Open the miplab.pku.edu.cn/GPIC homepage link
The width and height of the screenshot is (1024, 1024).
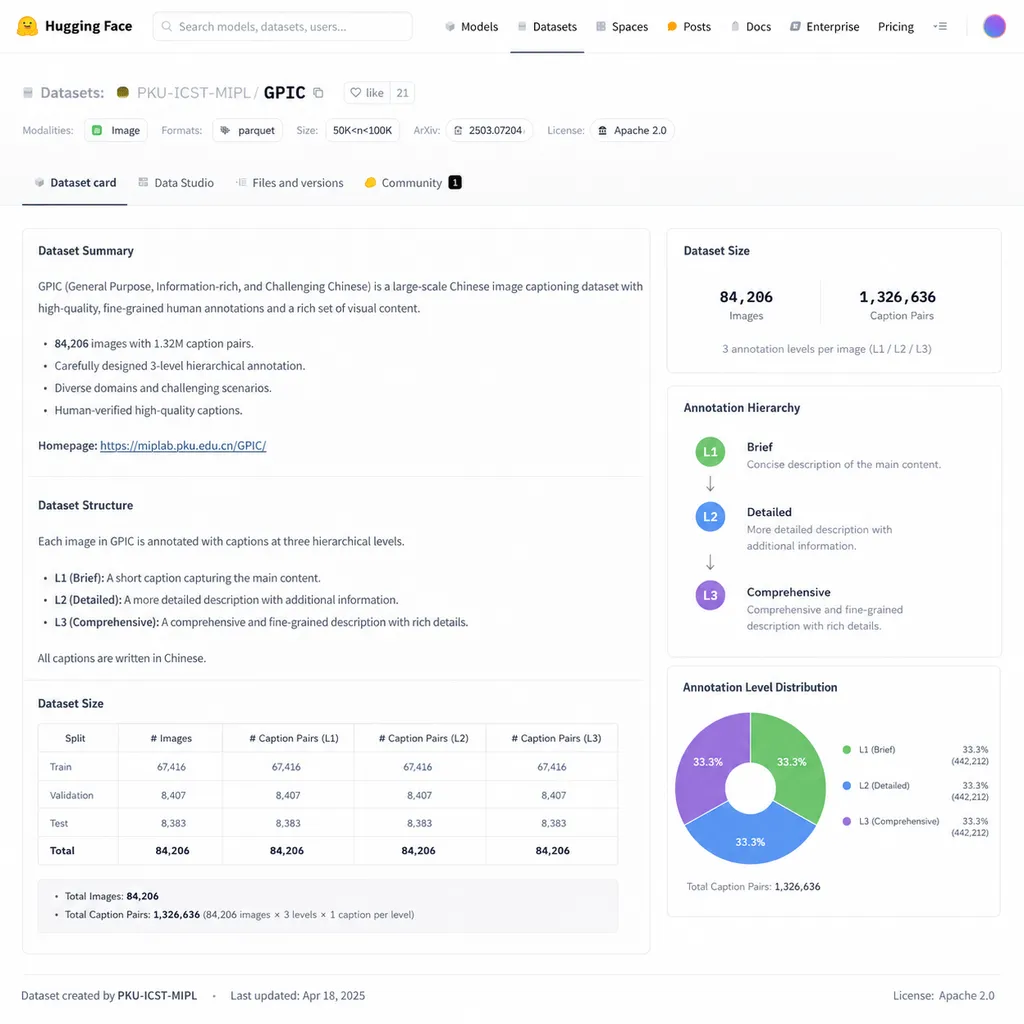pyautogui.click(x=183, y=445)
